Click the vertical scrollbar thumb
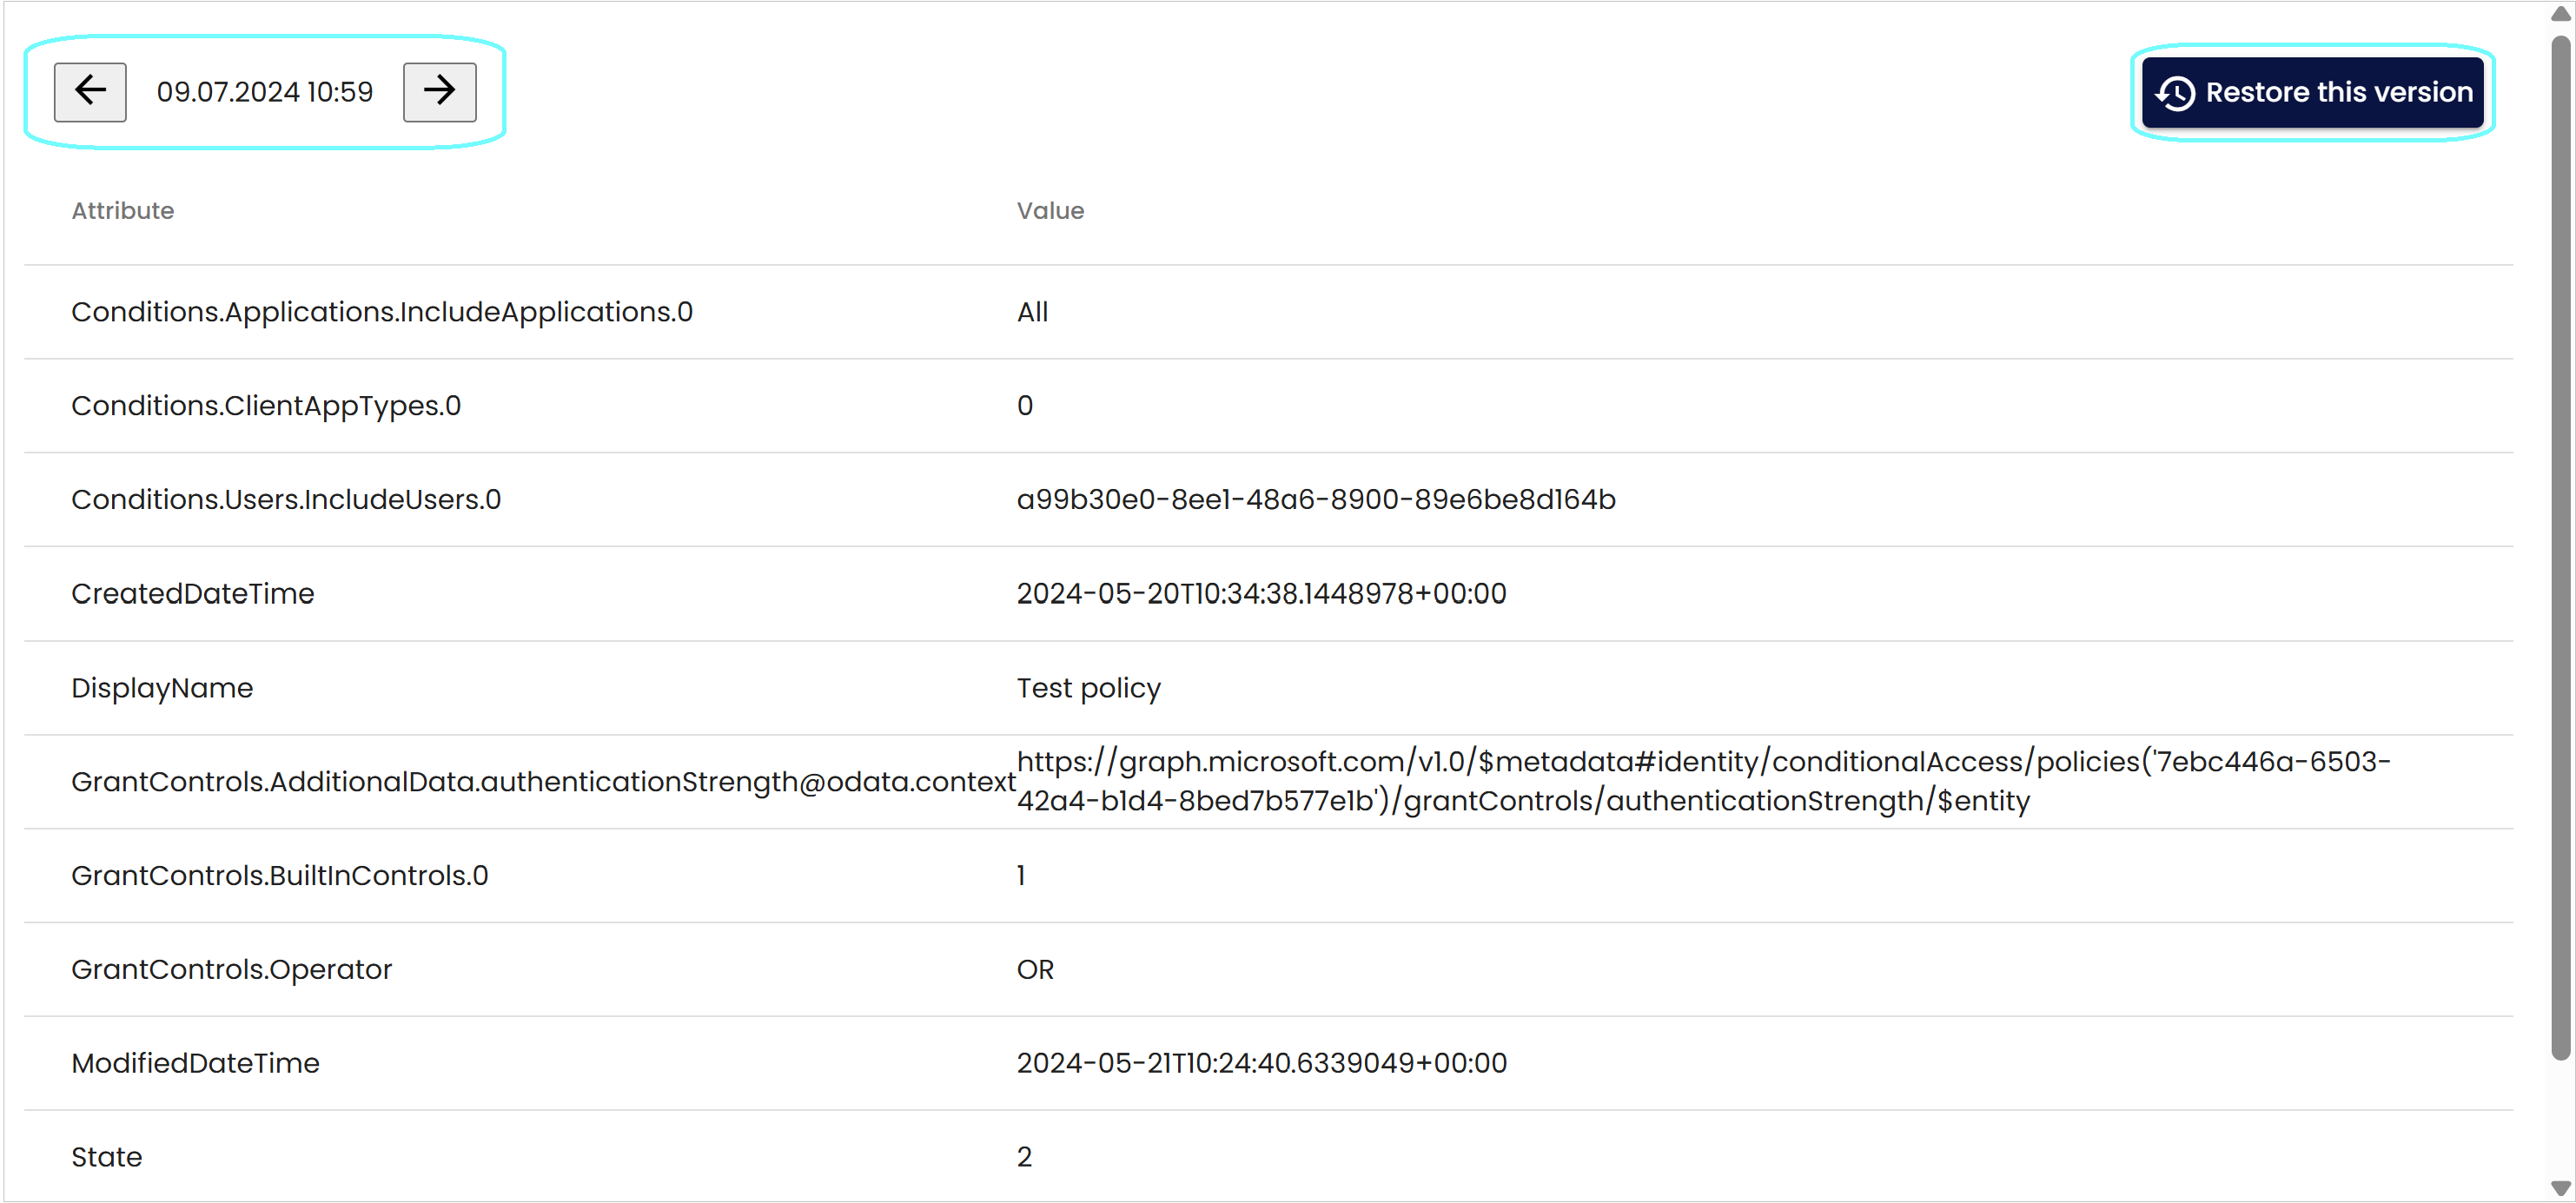Image resolution: width=2576 pixels, height=1203 pixels. pos(2560,547)
